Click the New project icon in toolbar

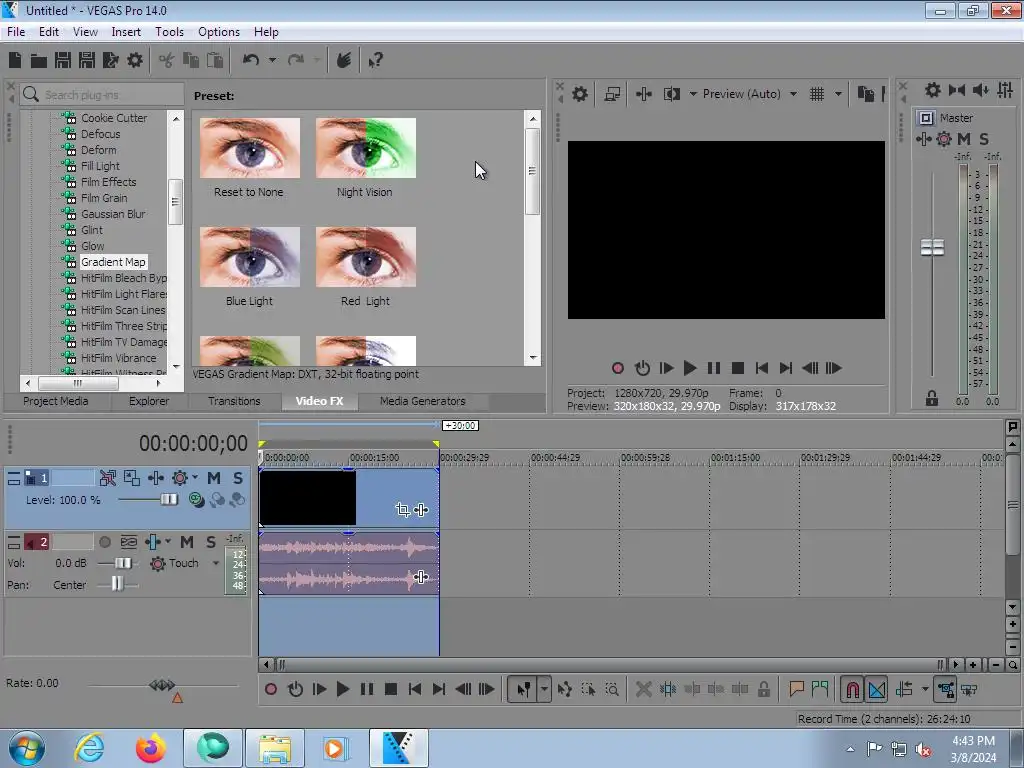tap(15, 61)
